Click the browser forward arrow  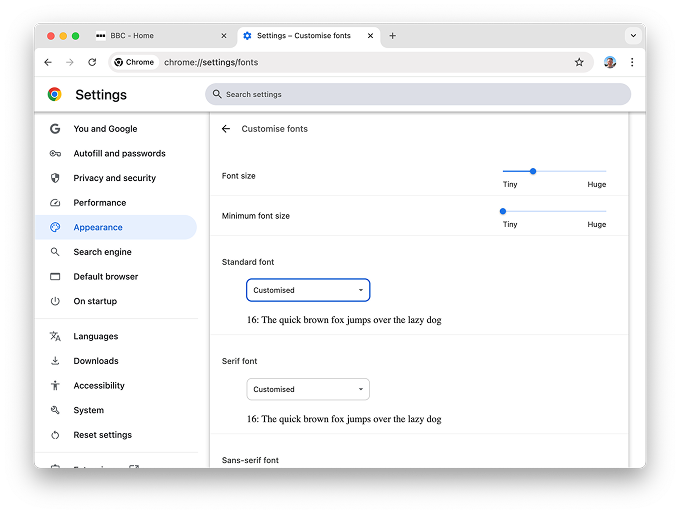[70, 62]
